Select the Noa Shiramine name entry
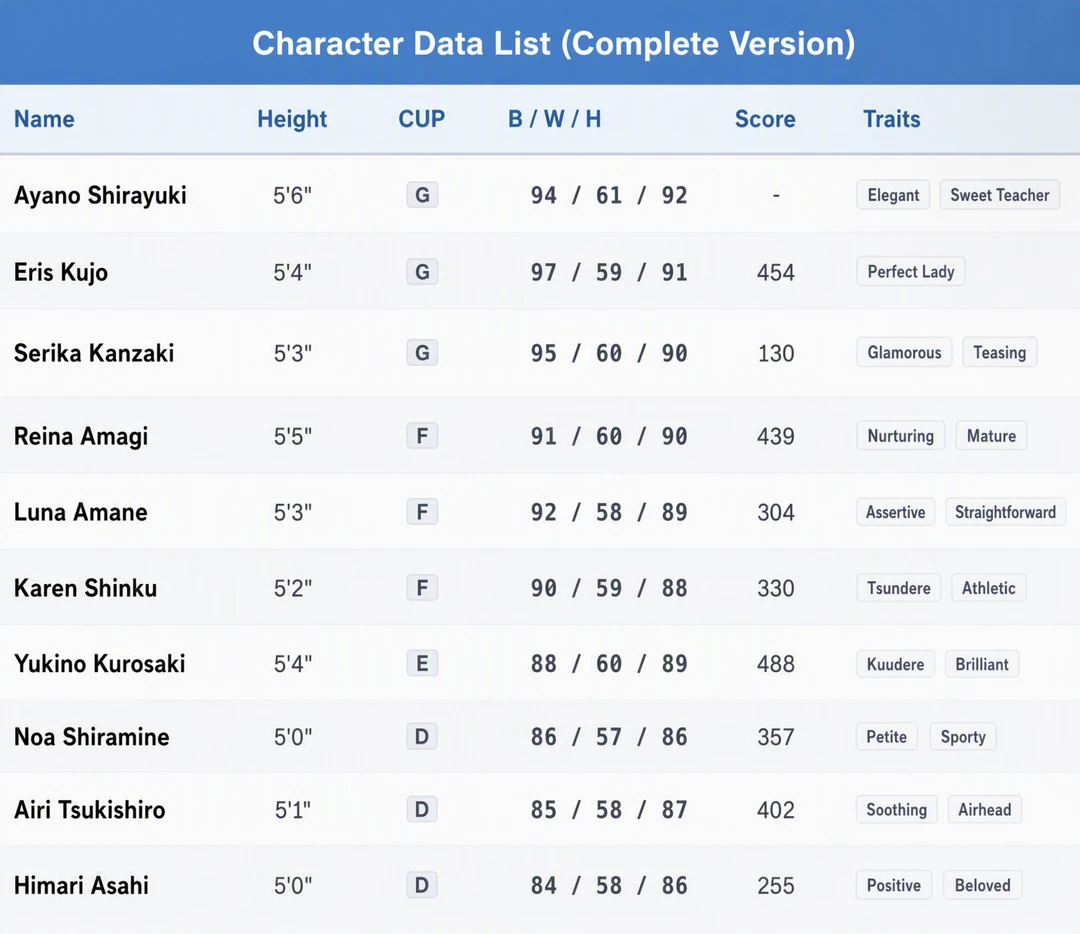1080x934 pixels. click(92, 736)
